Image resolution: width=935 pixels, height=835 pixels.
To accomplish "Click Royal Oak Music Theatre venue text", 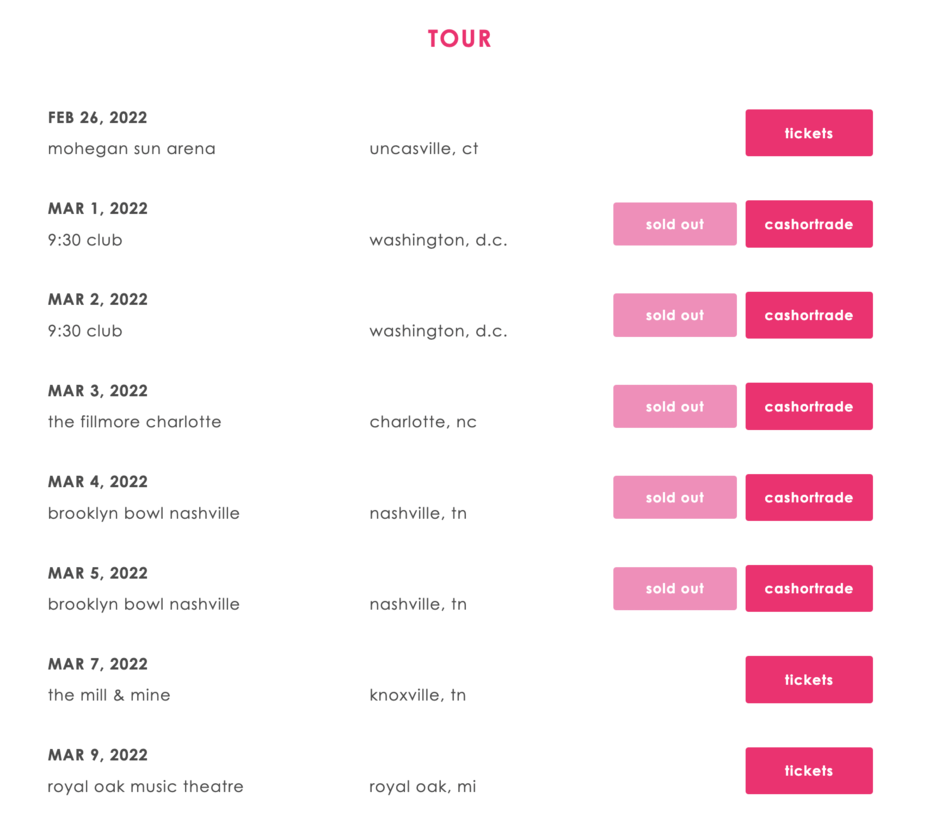I will pyautogui.click(x=145, y=787).
